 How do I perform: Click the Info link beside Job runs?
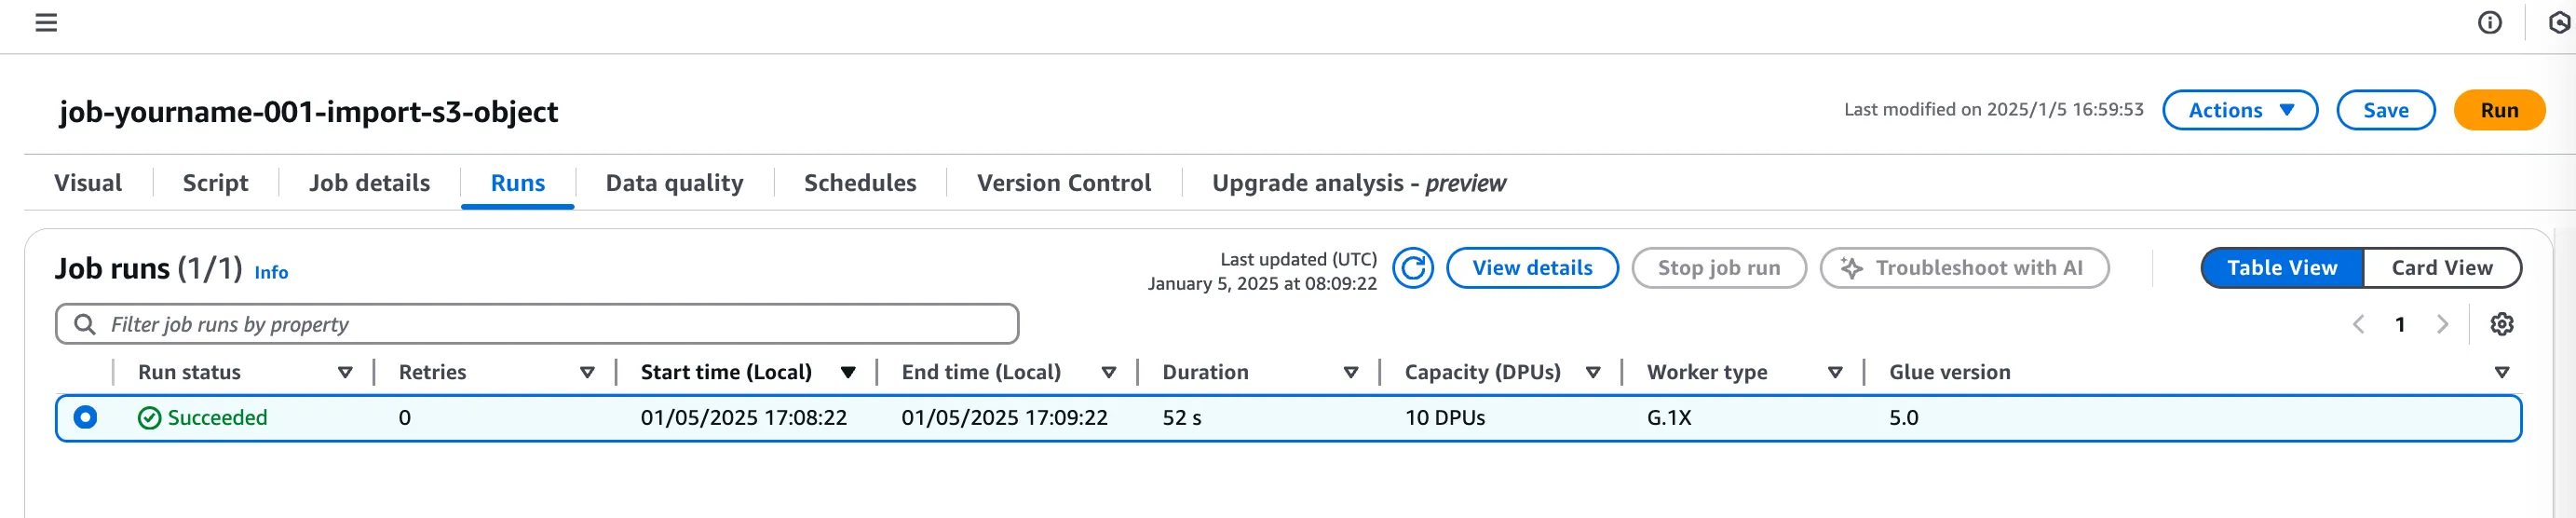click(x=271, y=272)
